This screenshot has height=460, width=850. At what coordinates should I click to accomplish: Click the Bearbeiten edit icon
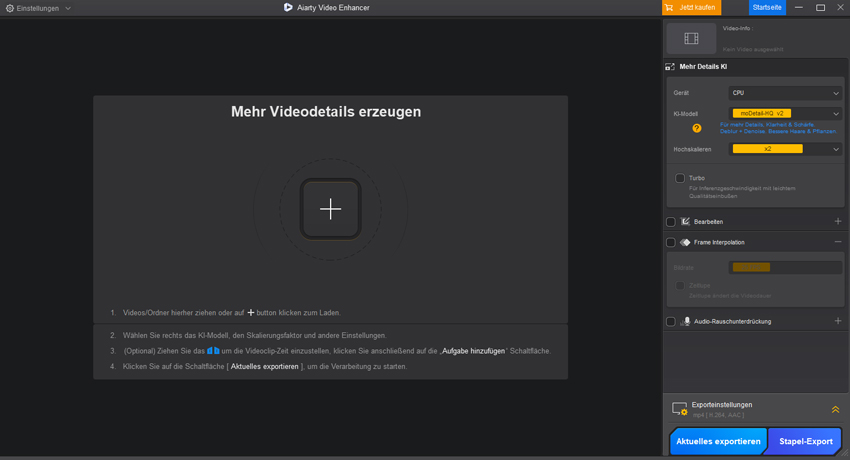click(x=685, y=222)
